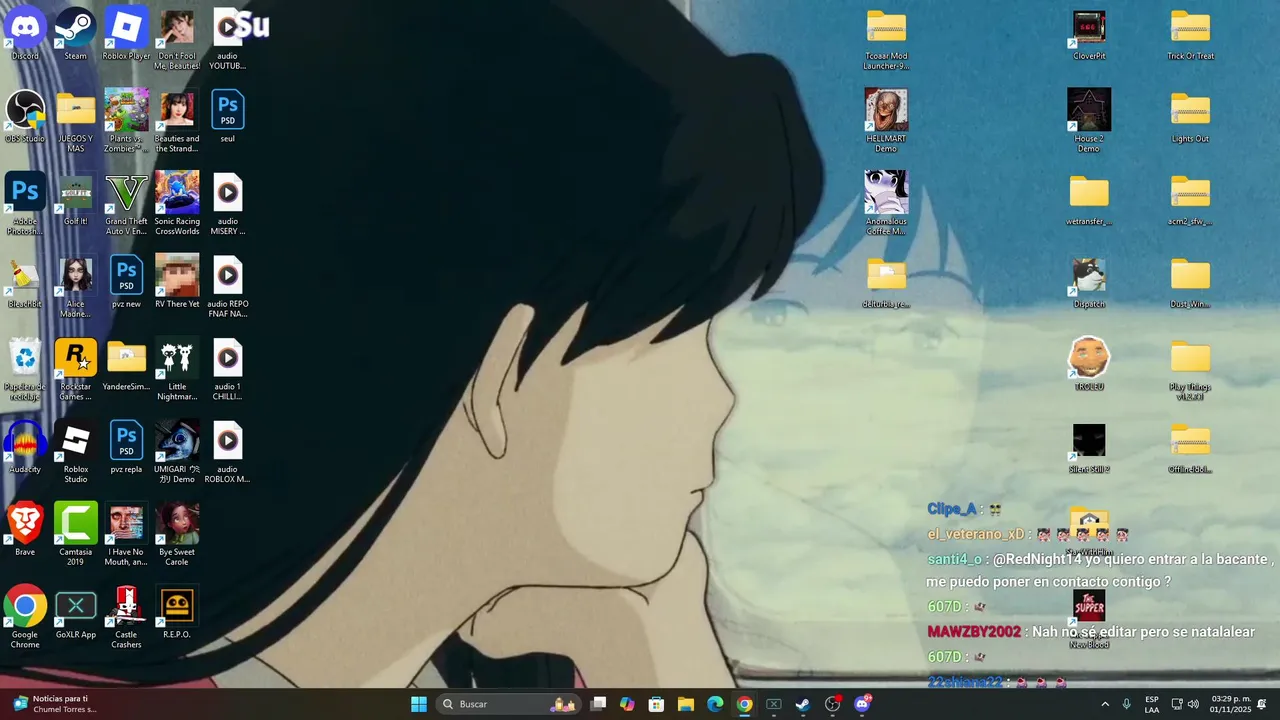Image resolution: width=1280 pixels, height=720 pixels.
Task: Open Google Chrome desktop shortcut
Action: pyautogui.click(x=25, y=618)
